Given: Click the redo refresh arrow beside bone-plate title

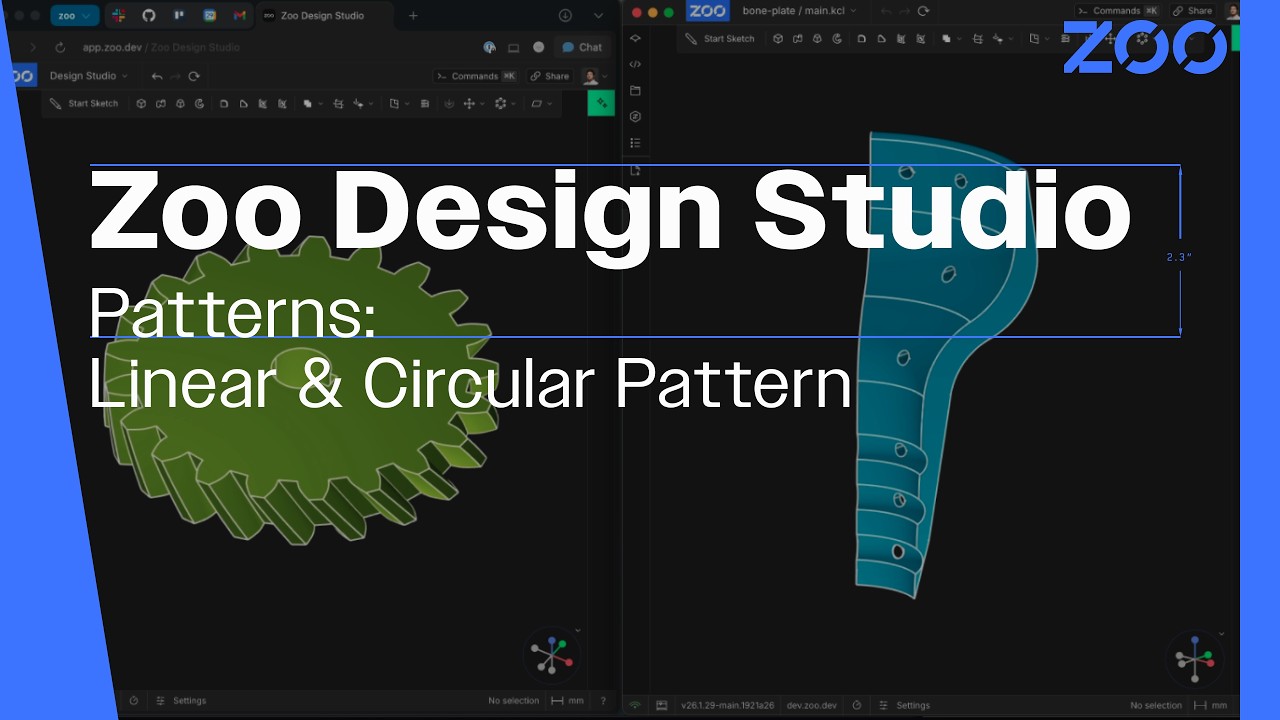Looking at the screenshot, I should pyautogui.click(x=923, y=11).
